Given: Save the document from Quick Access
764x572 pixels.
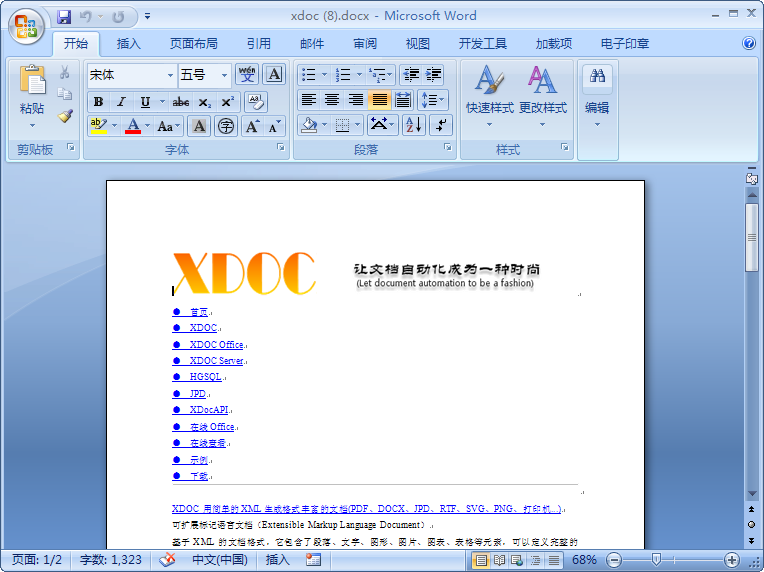Looking at the screenshot, I should pos(64,17).
